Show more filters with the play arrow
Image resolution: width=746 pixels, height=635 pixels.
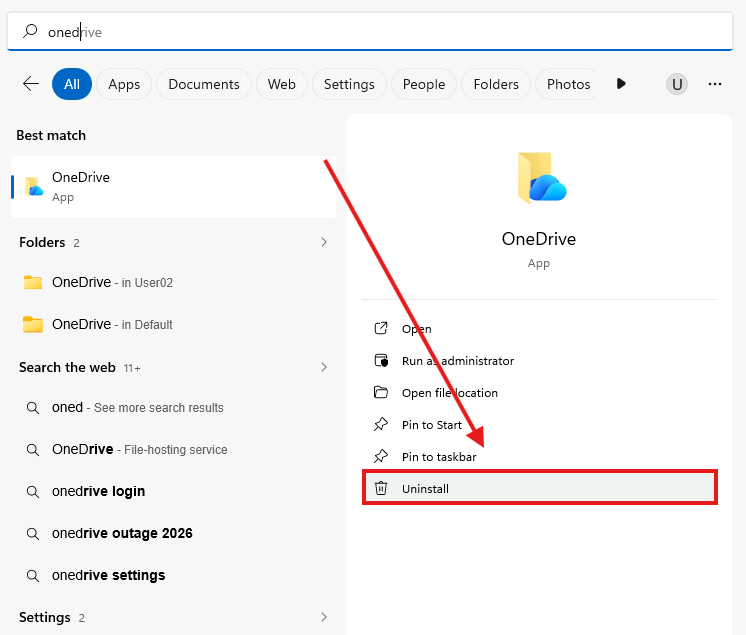click(x=621, y=84)
